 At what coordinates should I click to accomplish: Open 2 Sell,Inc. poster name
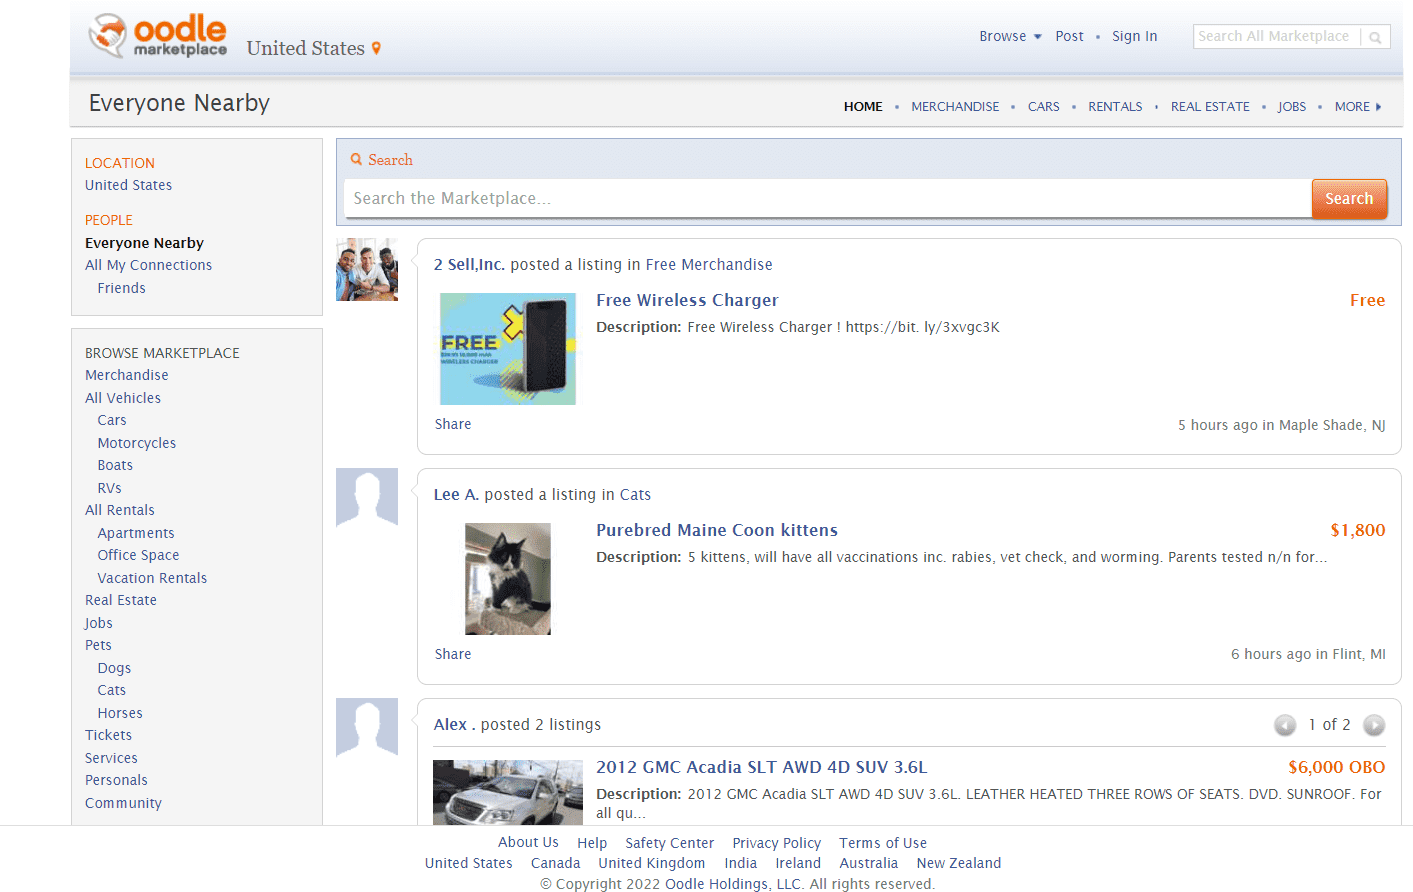point(469,265)
